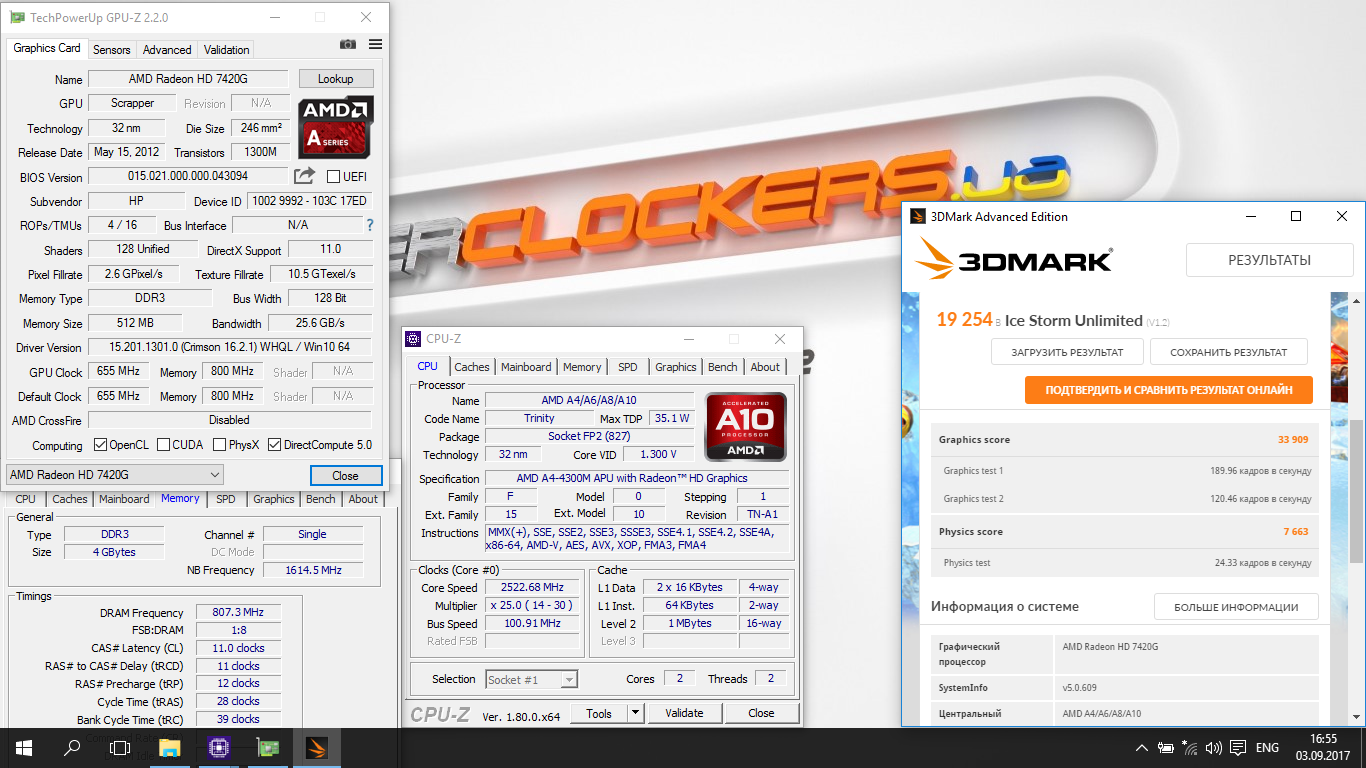This screenshot has width=1366, height=768.
Task: Open GPU-Z Sensors tab
Action: coord(111,50)
